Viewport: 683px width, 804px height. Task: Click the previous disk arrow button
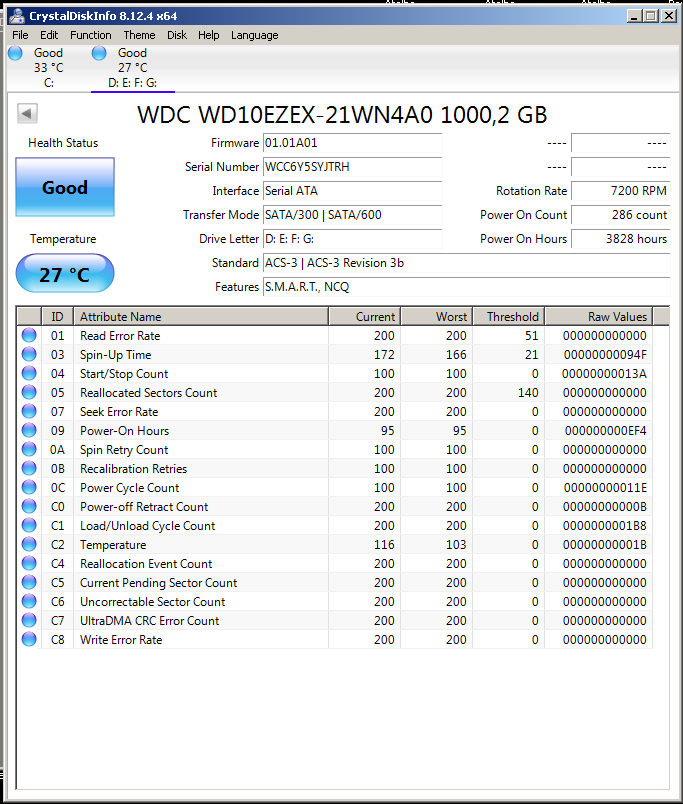[27, 113]
